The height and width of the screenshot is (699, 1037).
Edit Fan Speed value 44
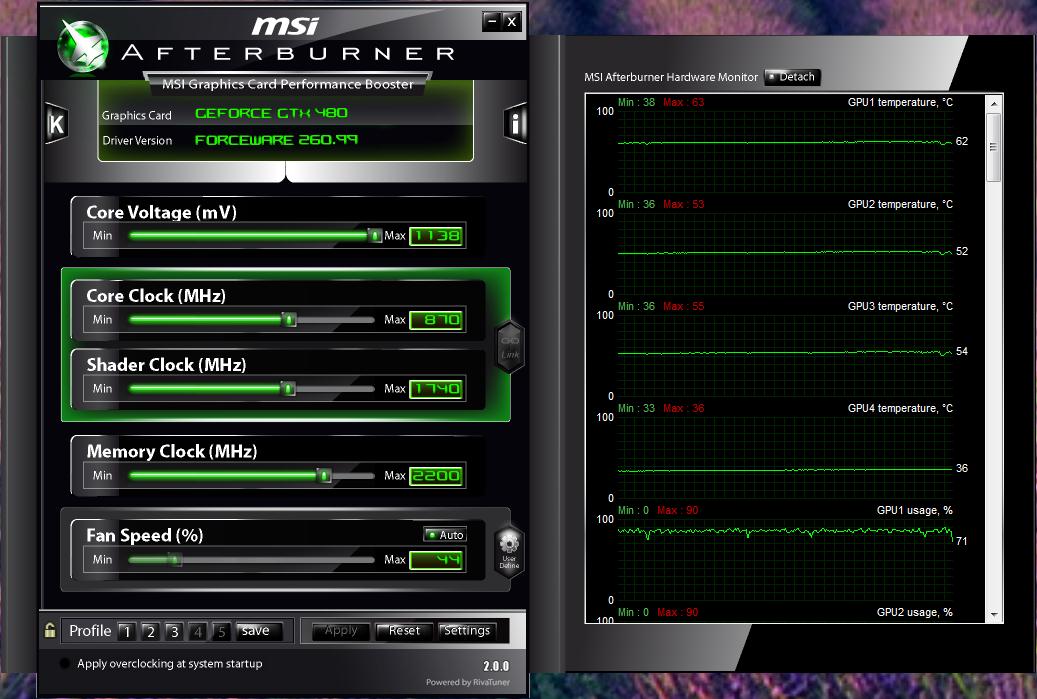pyautogui.click(x=436, y=560)
